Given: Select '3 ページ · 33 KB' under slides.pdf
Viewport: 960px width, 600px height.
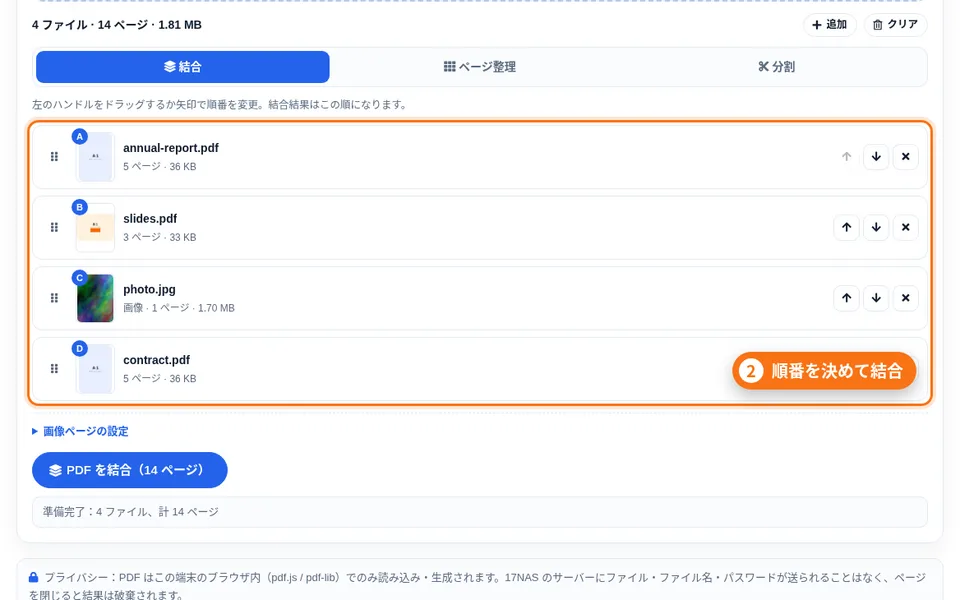Looking at the screenshot, I should coord(160,237).
